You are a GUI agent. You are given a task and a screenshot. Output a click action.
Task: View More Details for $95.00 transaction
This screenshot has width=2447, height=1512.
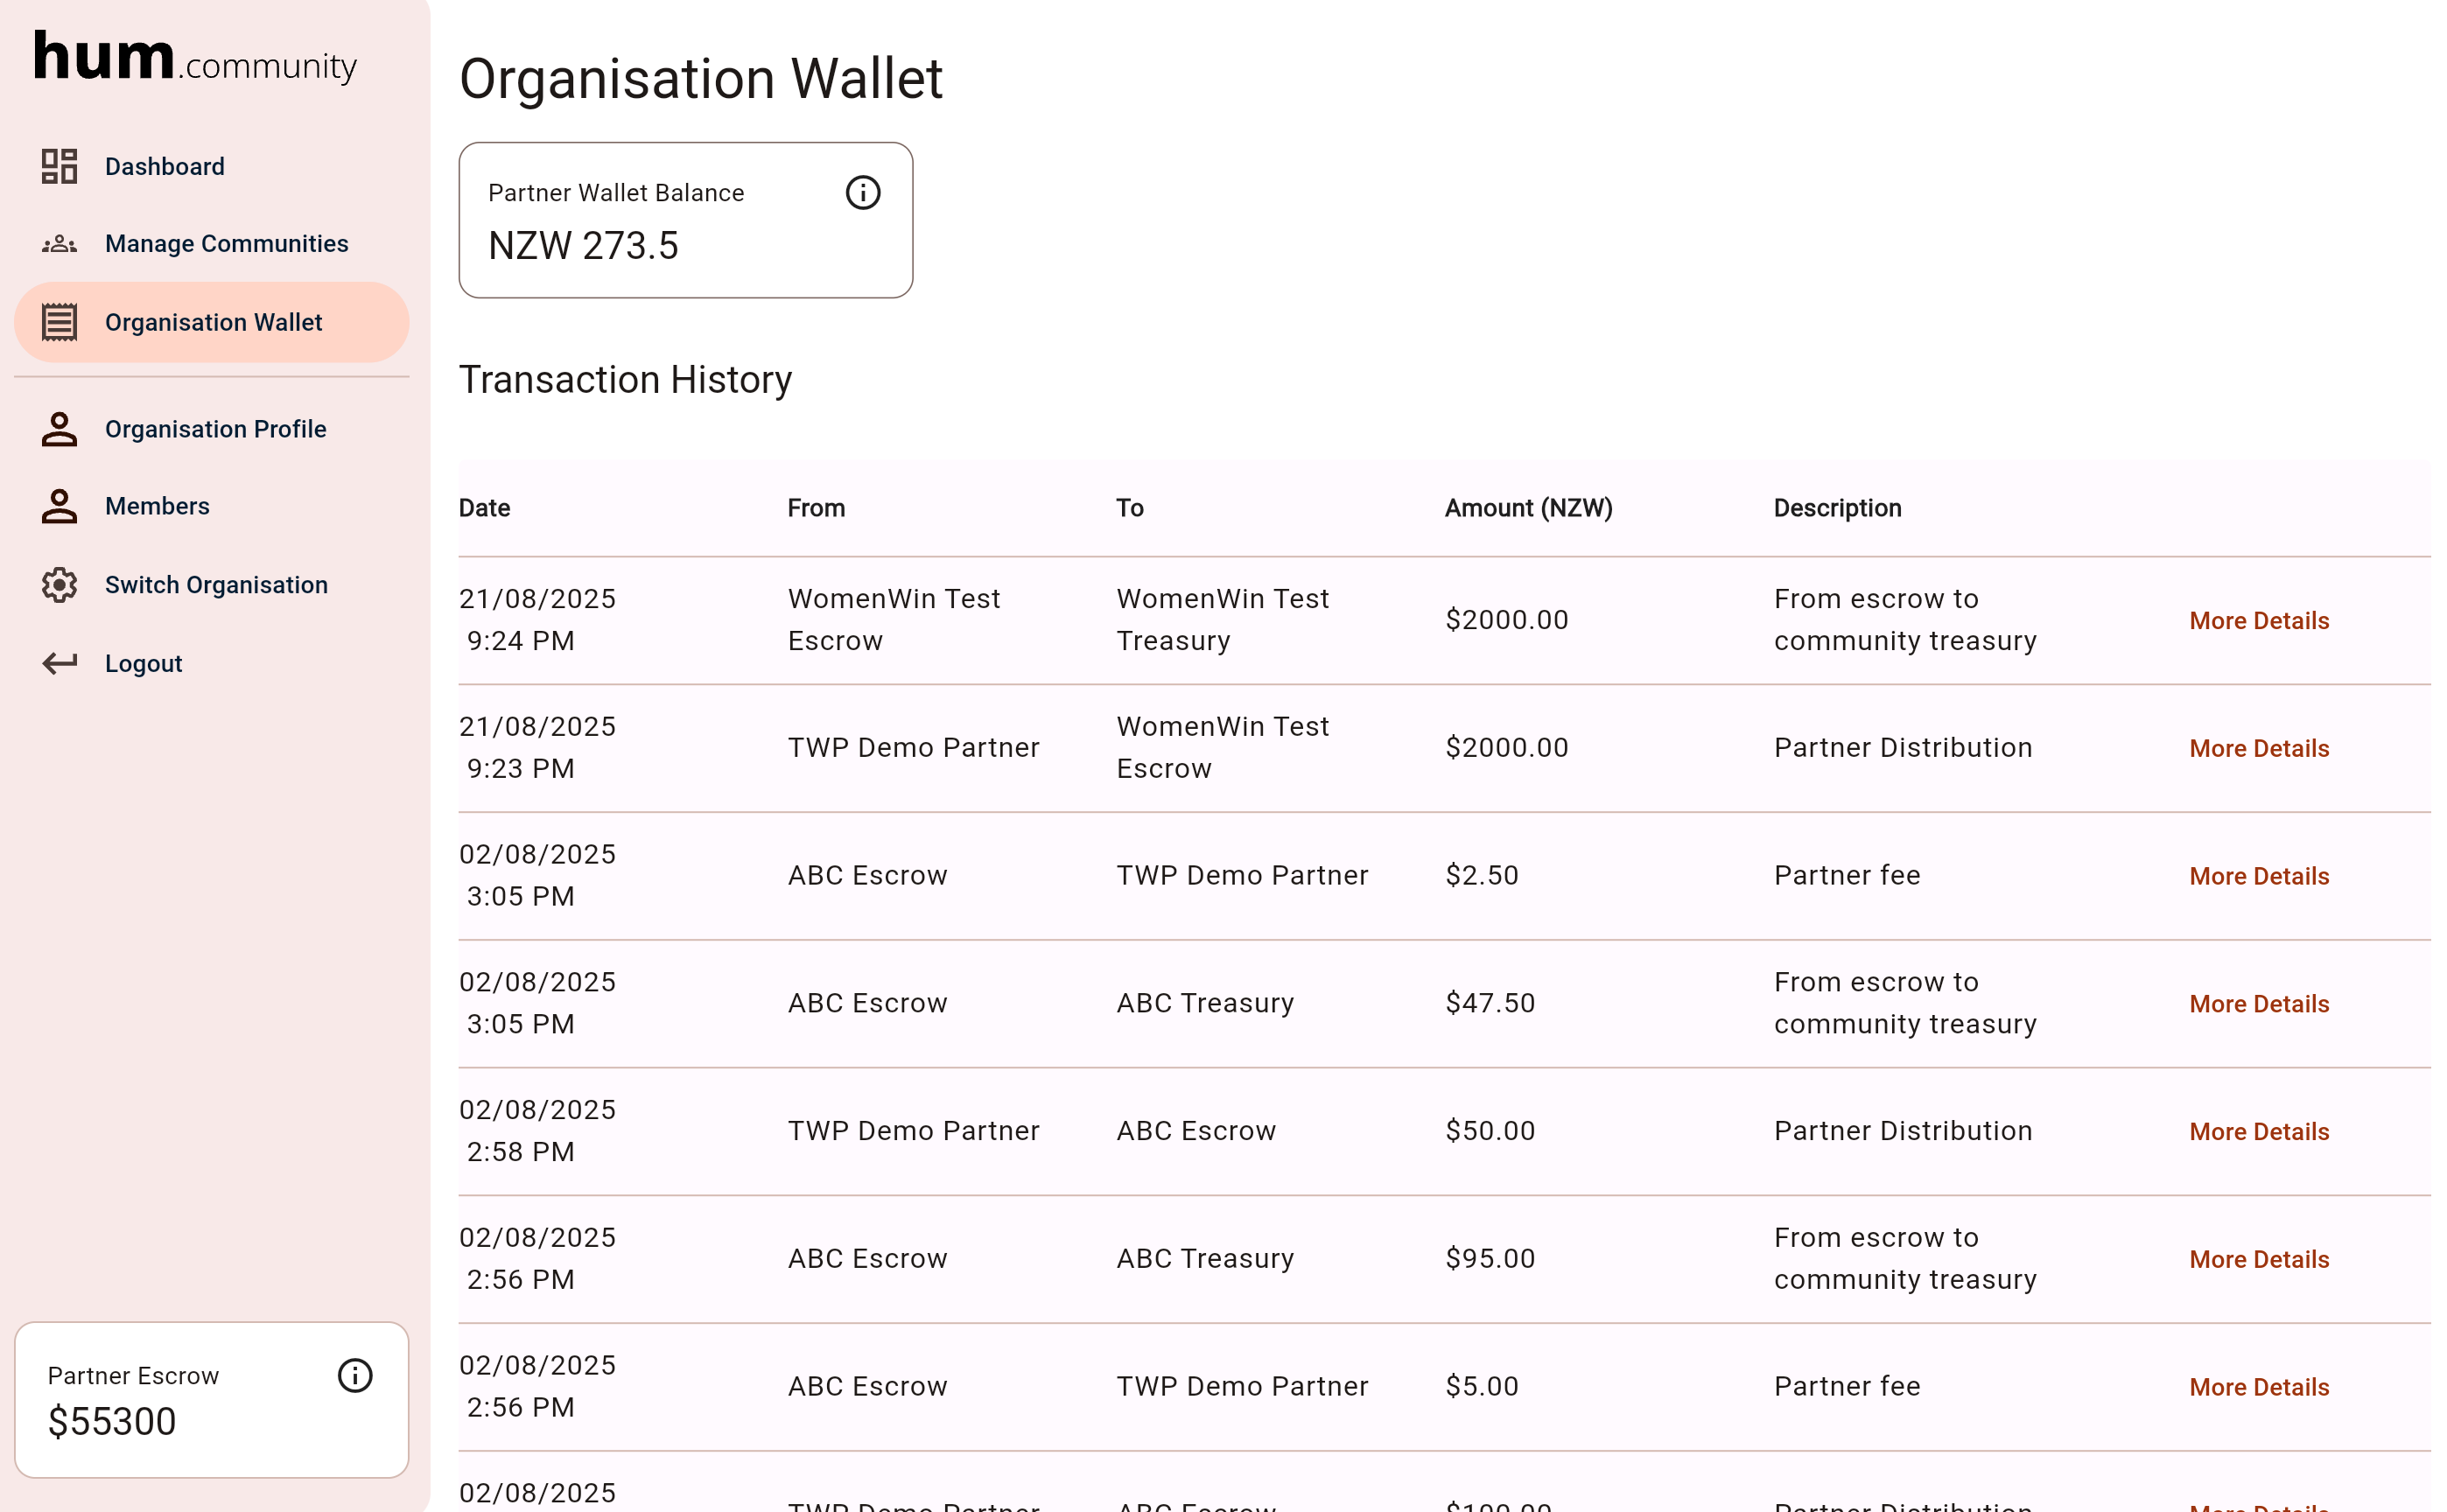coord(2258,1259)
